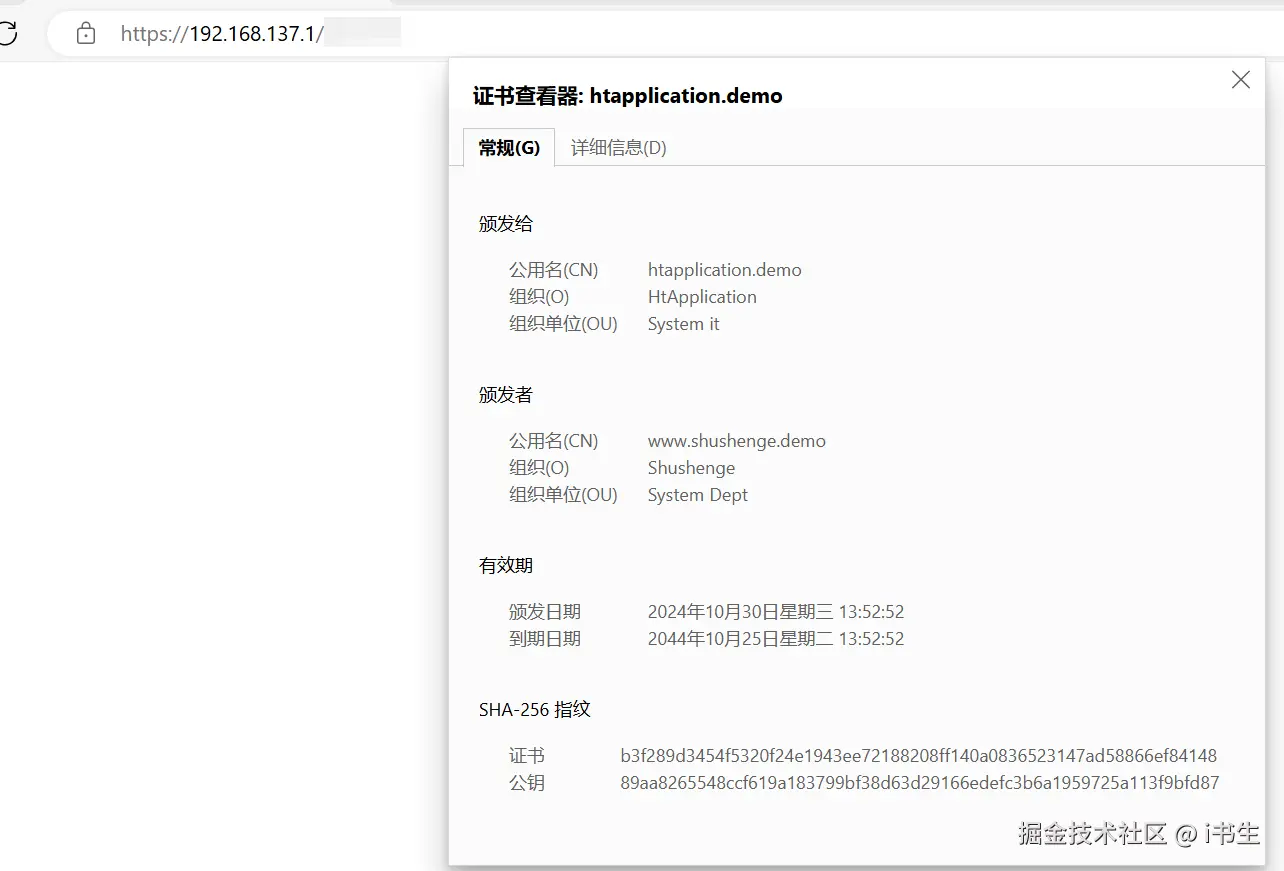The height and width of the screenshot is (871, 1284).
Task: Click the 颁发日期 label
Action: tap(545, 612)
